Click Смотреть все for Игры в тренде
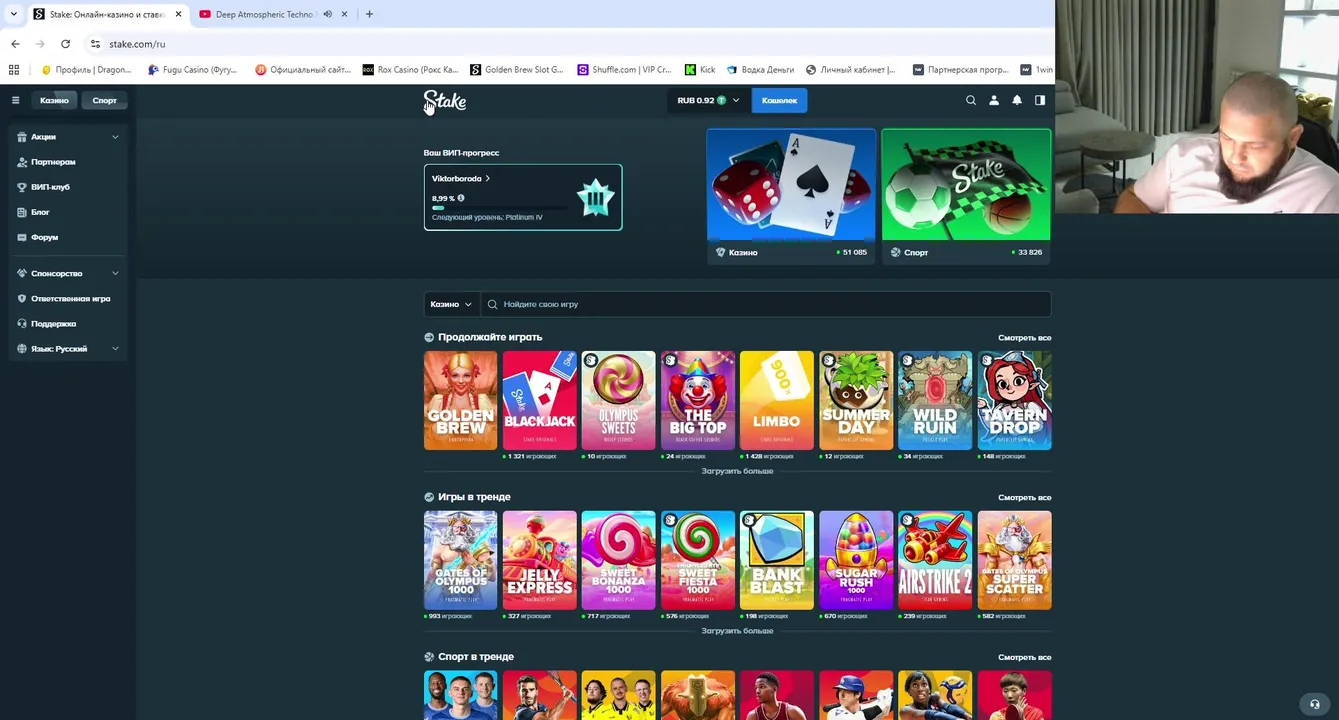 [x=1024, y=498]
